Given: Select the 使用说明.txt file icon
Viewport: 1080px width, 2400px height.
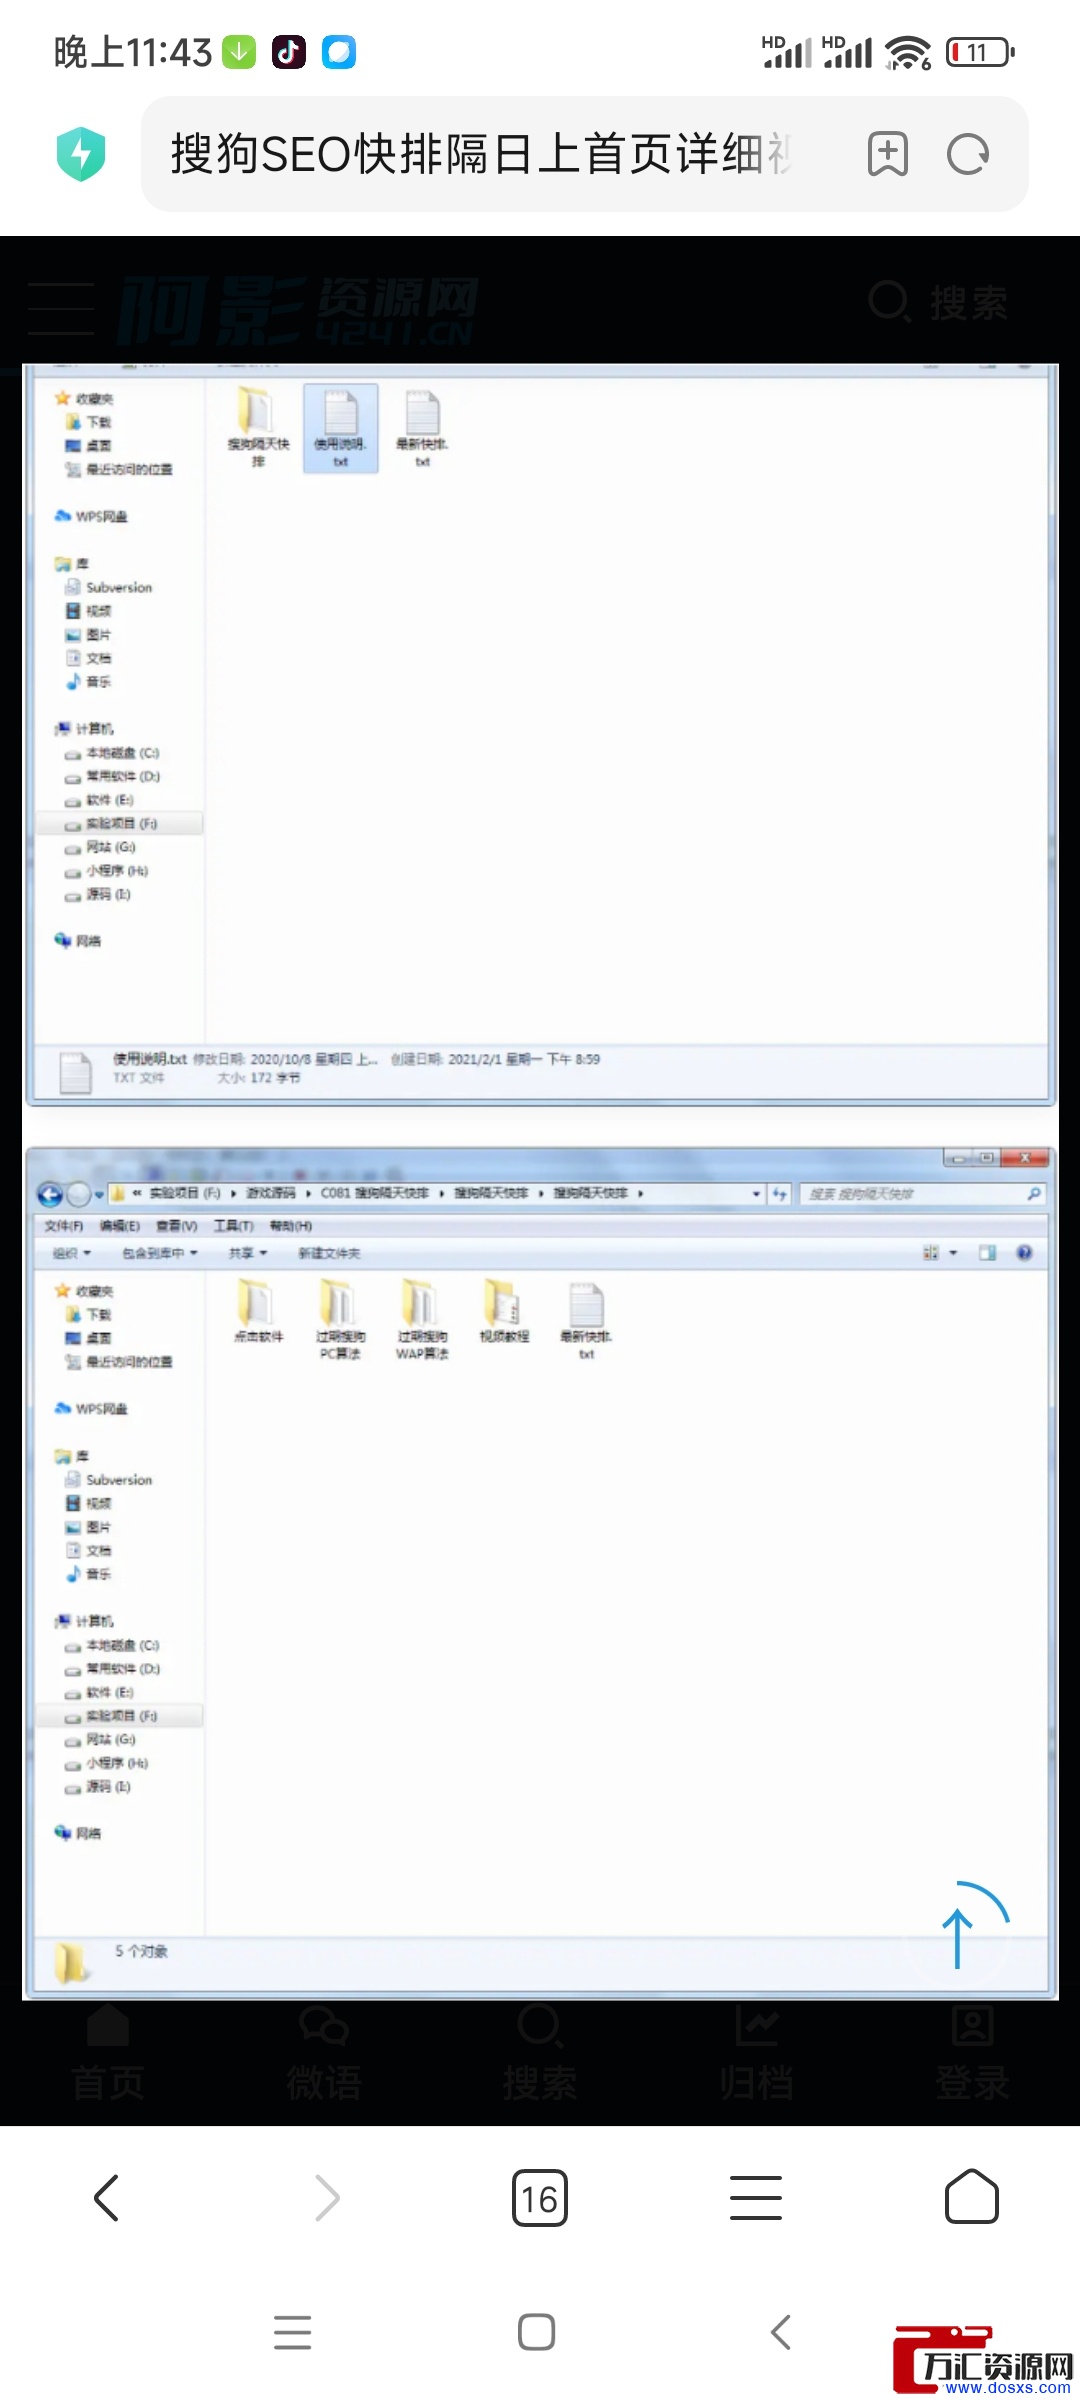Looking at the screenshot, I should (340, 428).
